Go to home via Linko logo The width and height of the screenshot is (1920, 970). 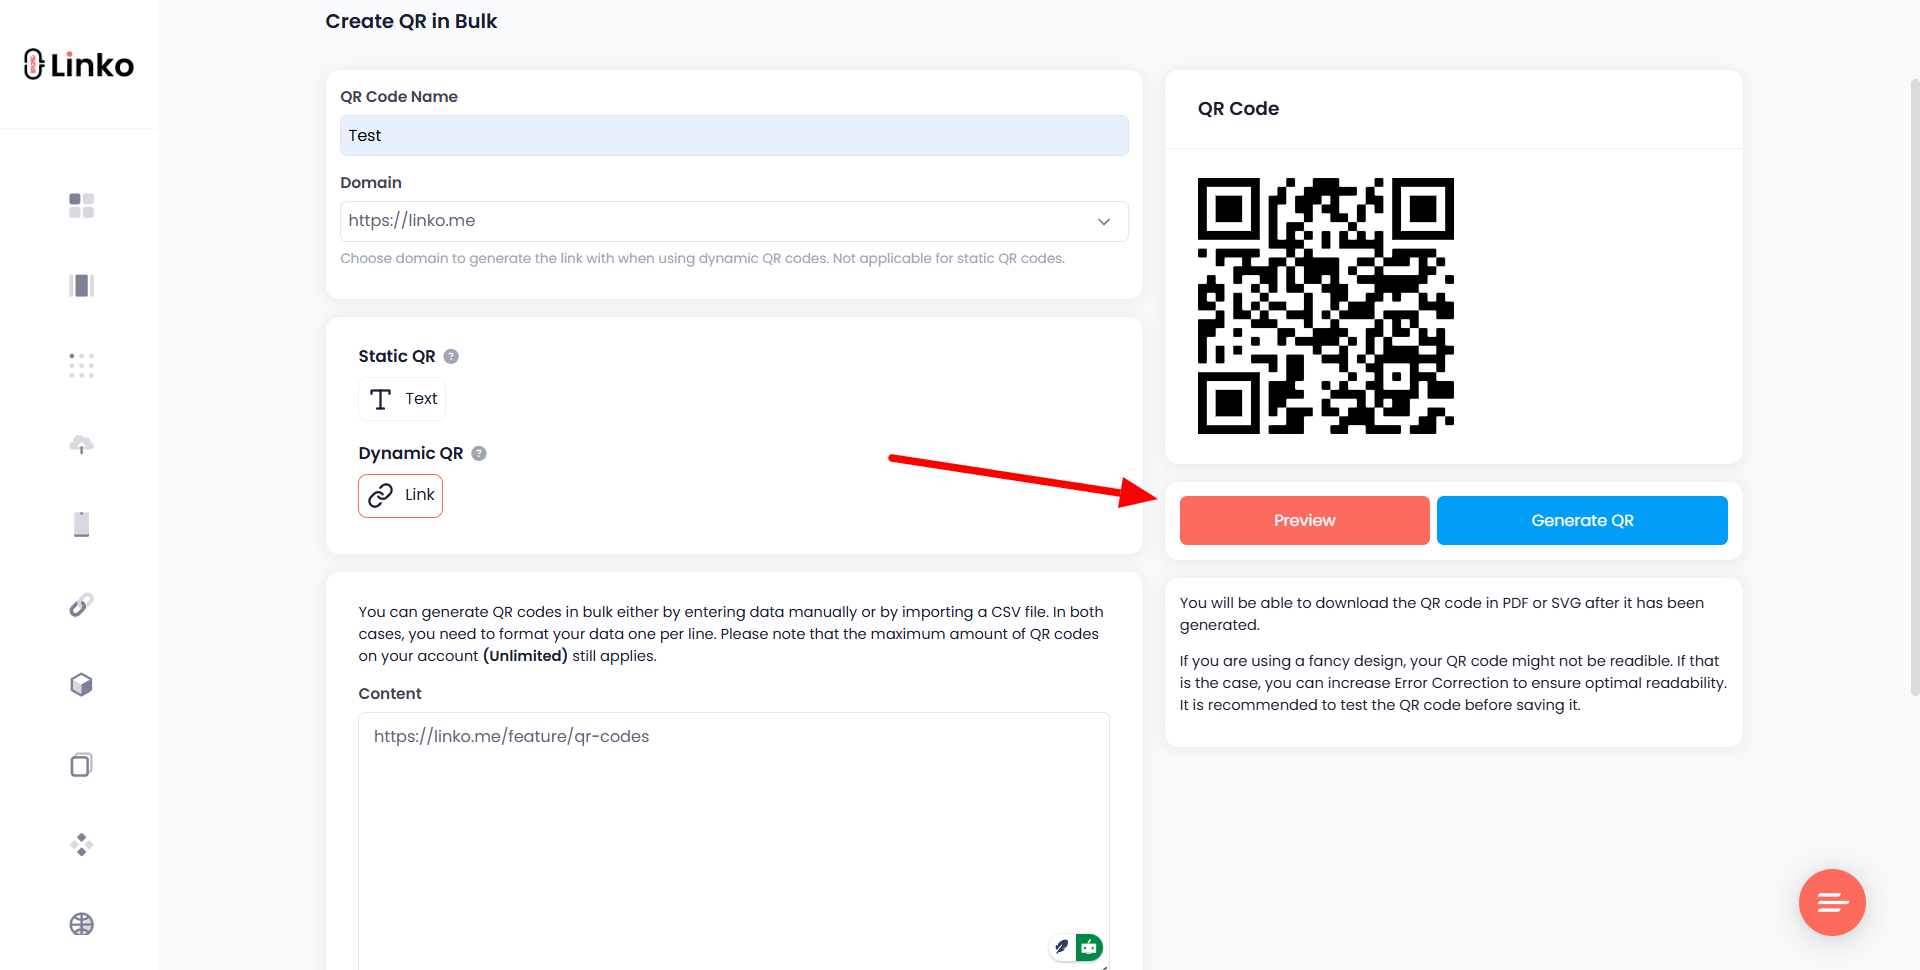coord(79,65)
